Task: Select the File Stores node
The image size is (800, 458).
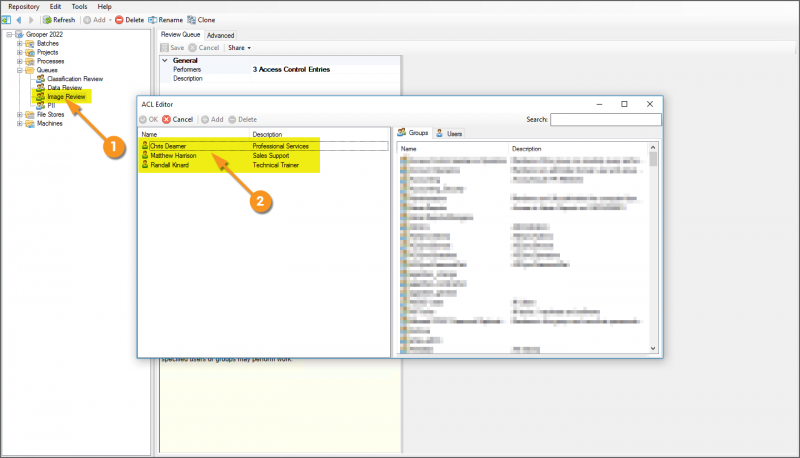Action: (50, 115)
